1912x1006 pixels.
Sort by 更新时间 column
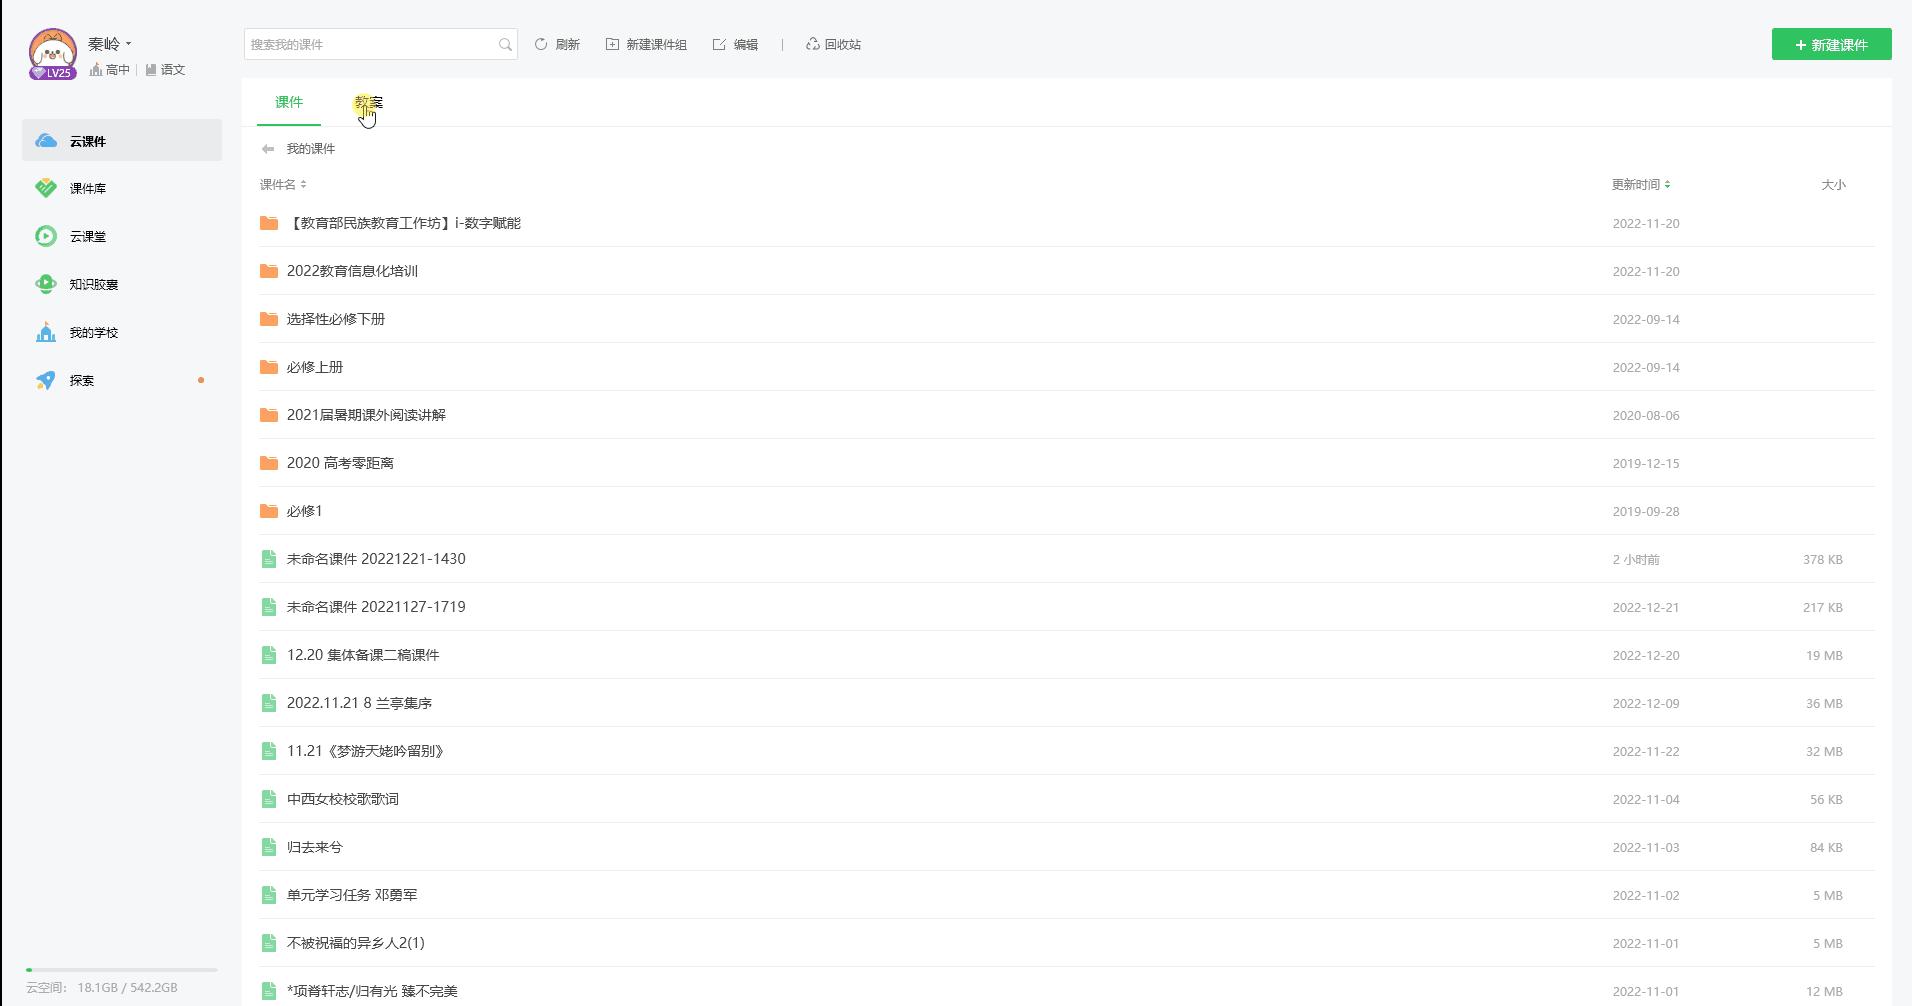pos(1641,184)
